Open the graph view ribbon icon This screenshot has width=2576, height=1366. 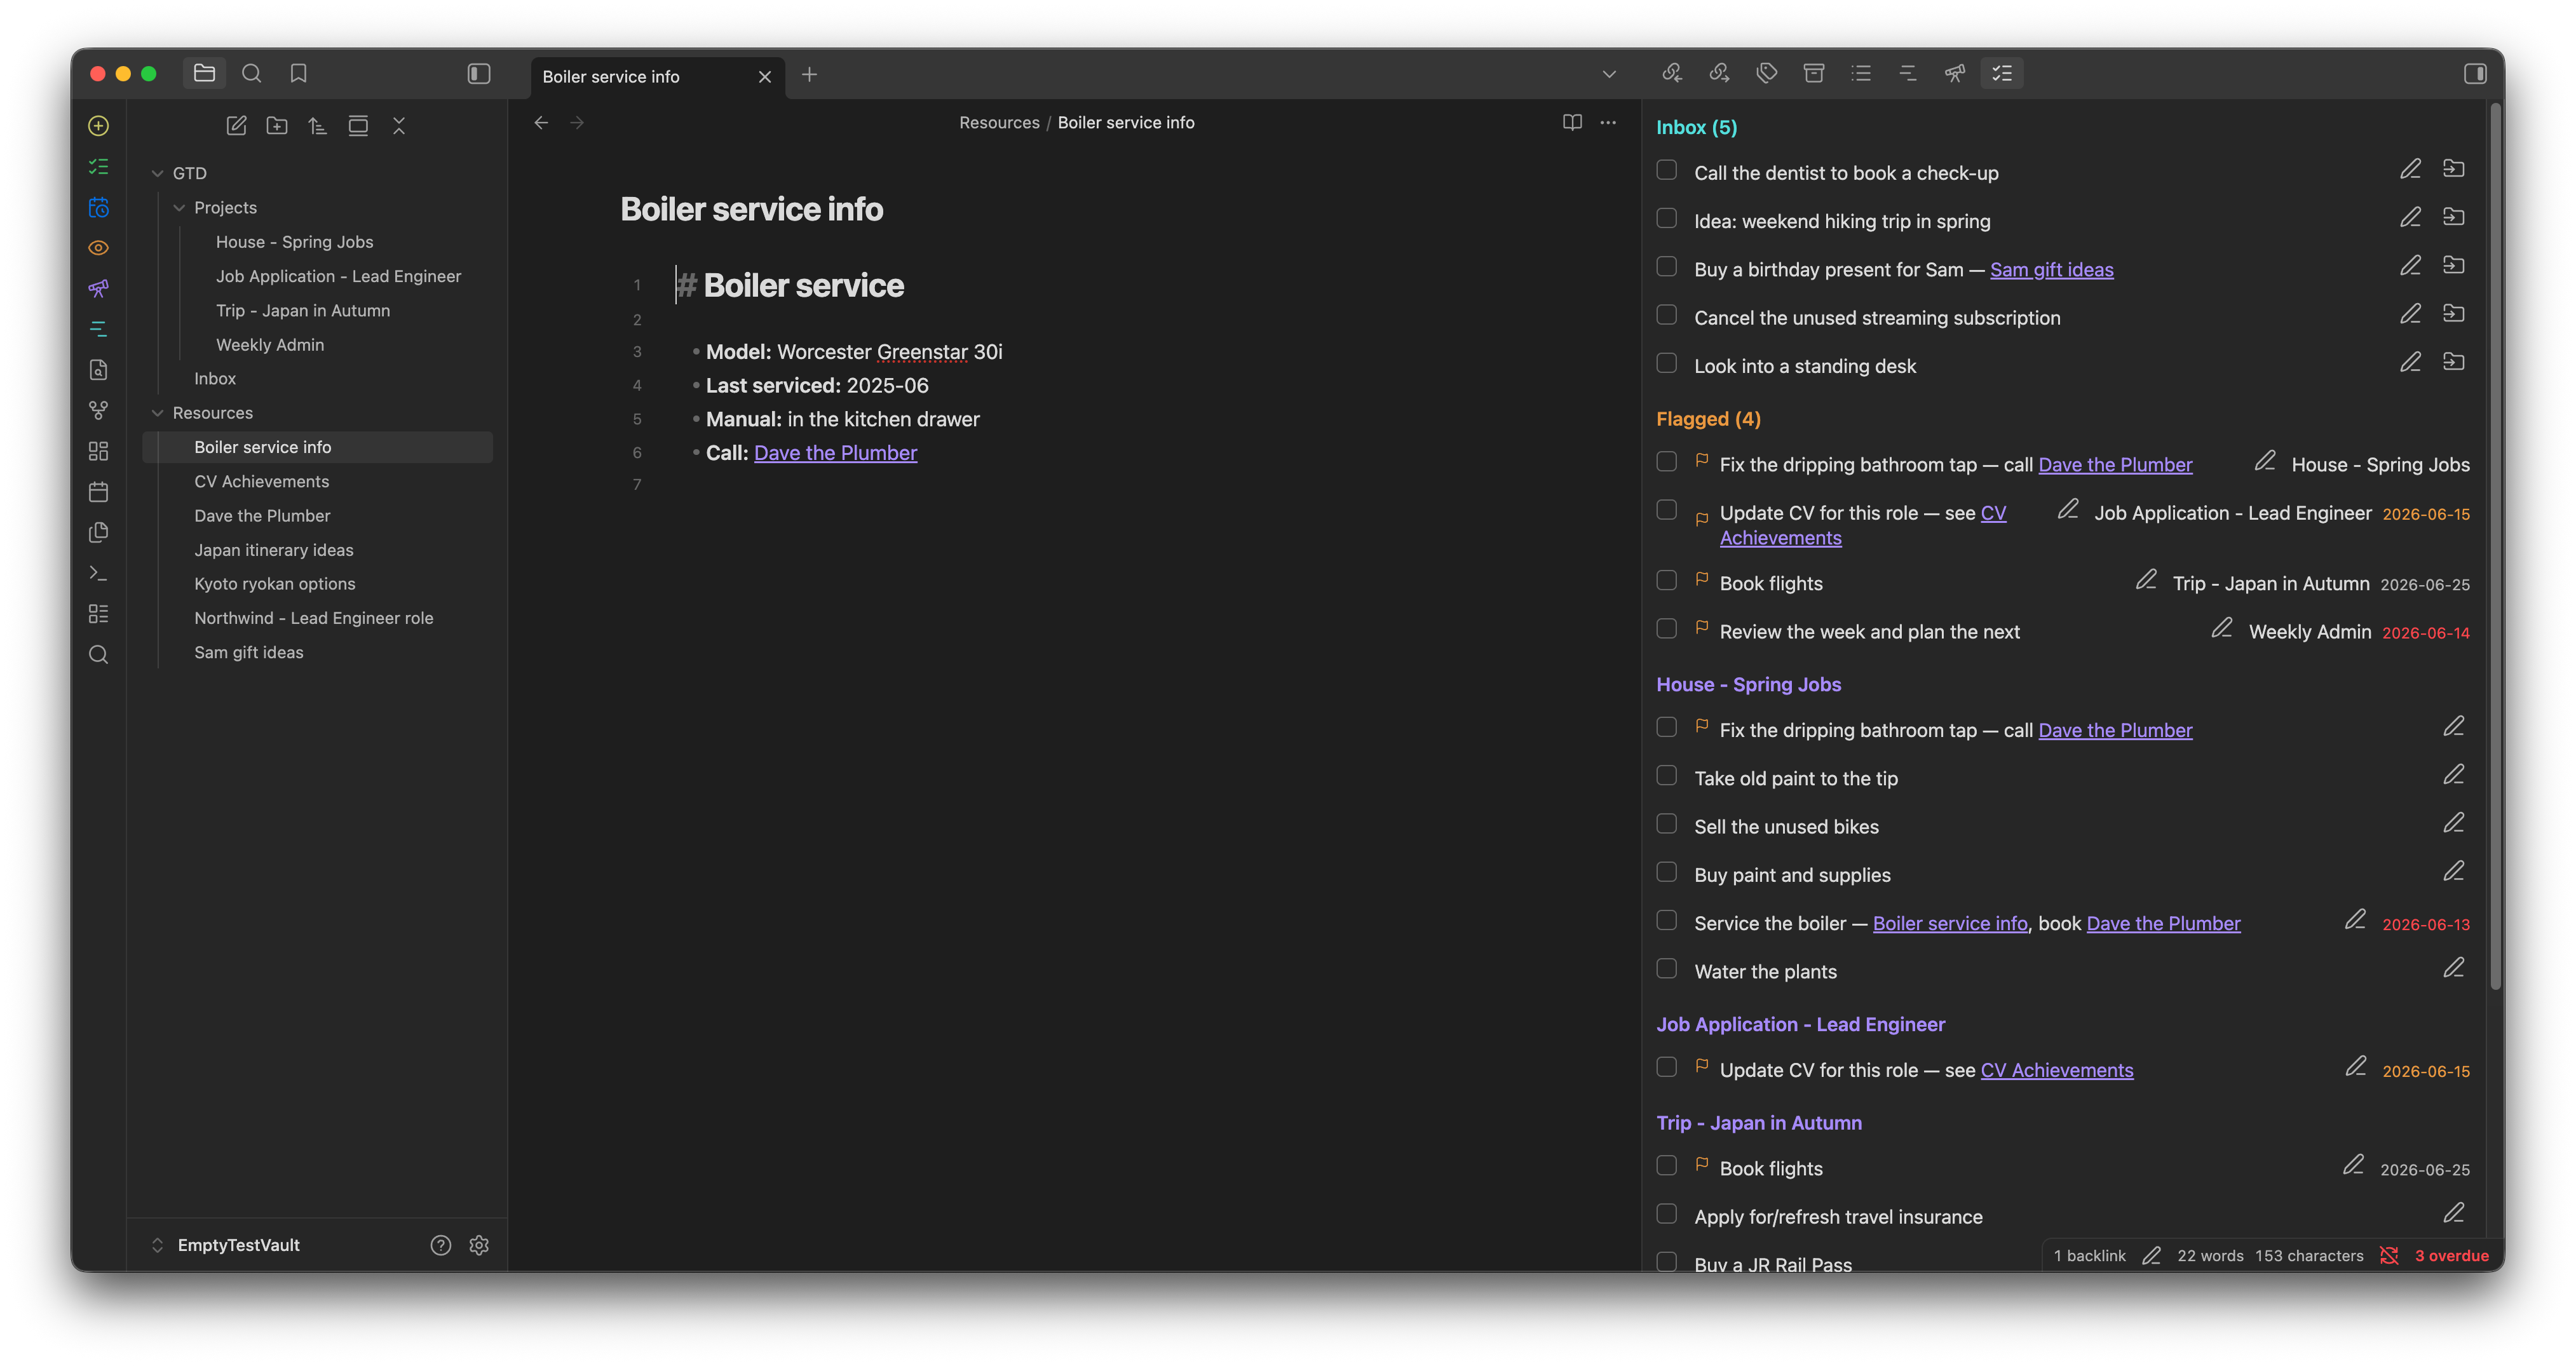(98, 410)
